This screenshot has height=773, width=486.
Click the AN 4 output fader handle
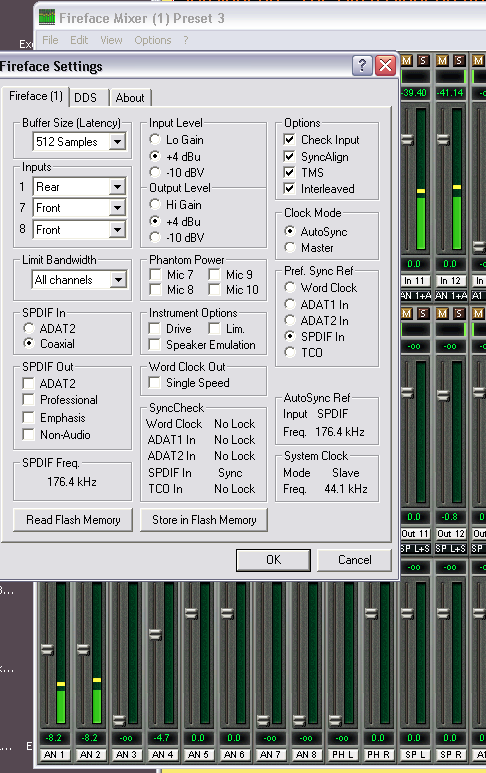coord(155,634)
